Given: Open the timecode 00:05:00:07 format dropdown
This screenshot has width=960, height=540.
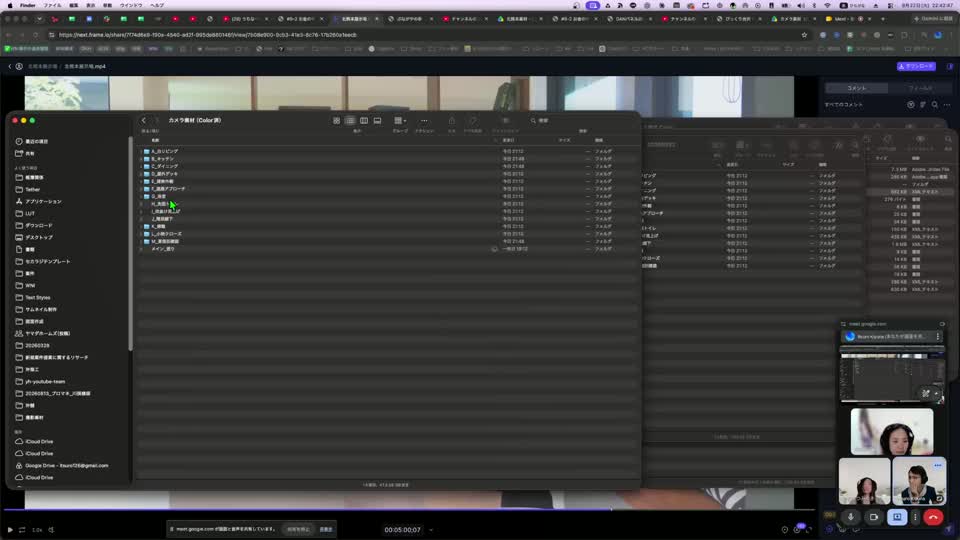Looking at the screenshot, I should [x=431, y=530].
